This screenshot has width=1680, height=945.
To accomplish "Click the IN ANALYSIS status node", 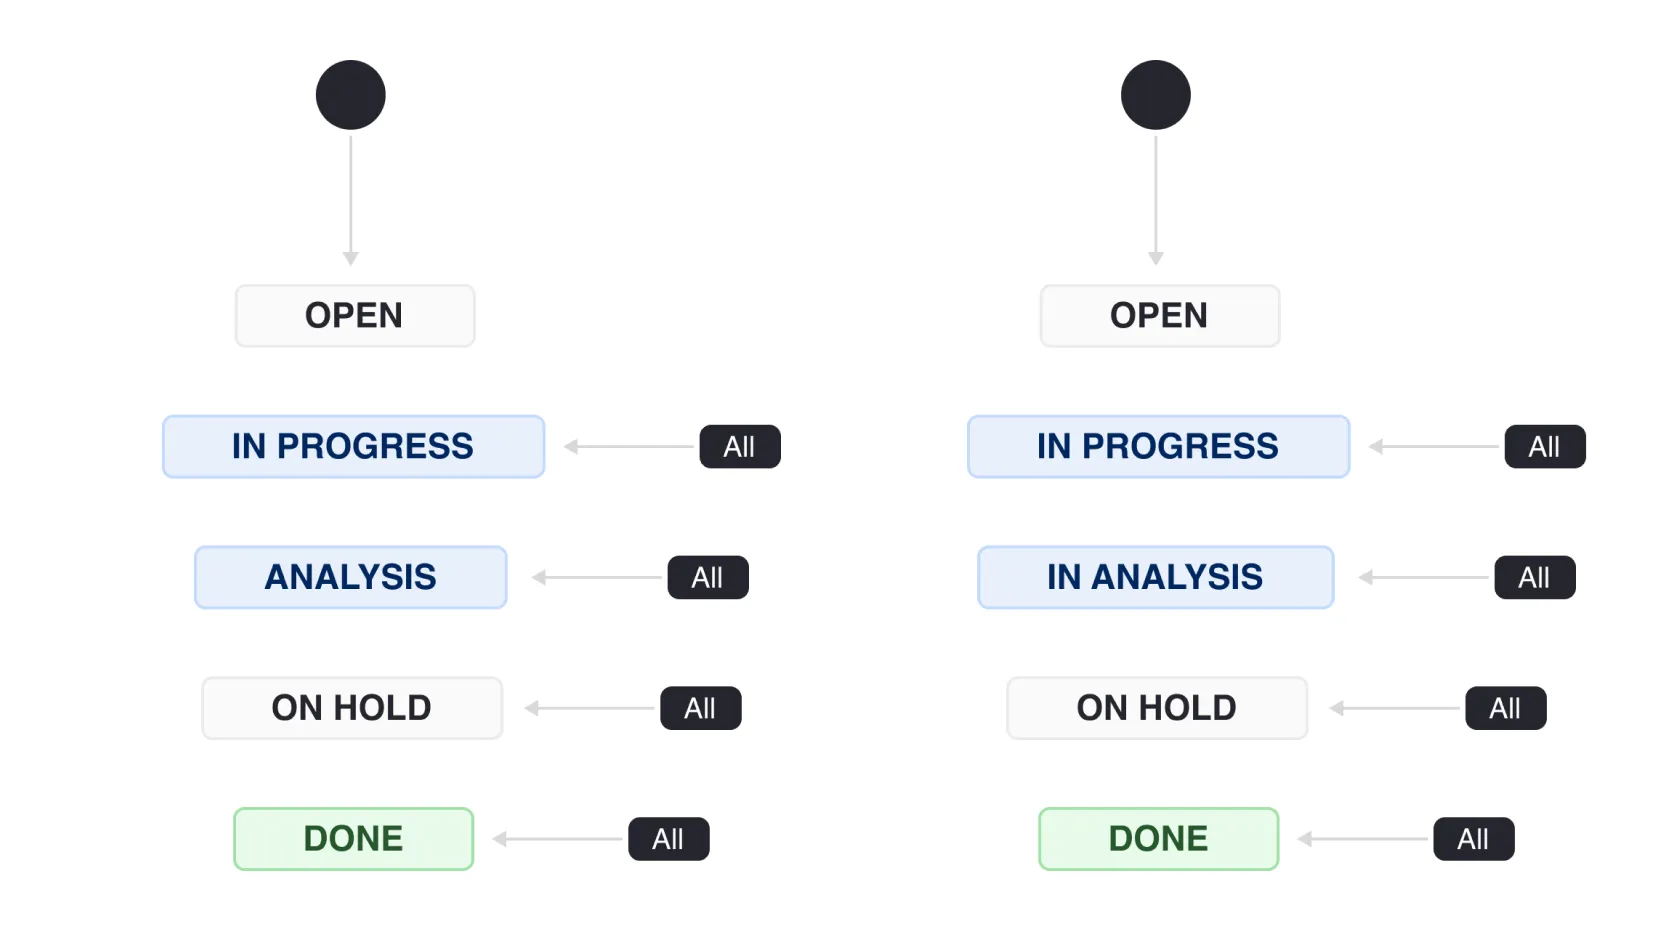I will 1156,578.
